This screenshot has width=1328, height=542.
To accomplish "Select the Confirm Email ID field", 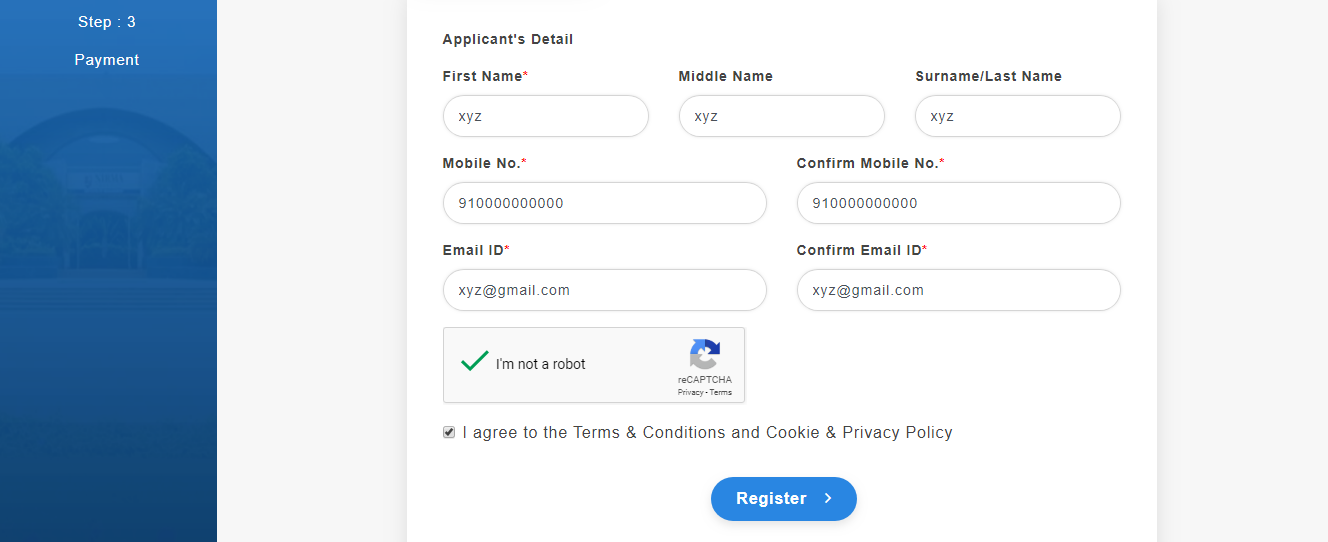I will click(958, 290).
